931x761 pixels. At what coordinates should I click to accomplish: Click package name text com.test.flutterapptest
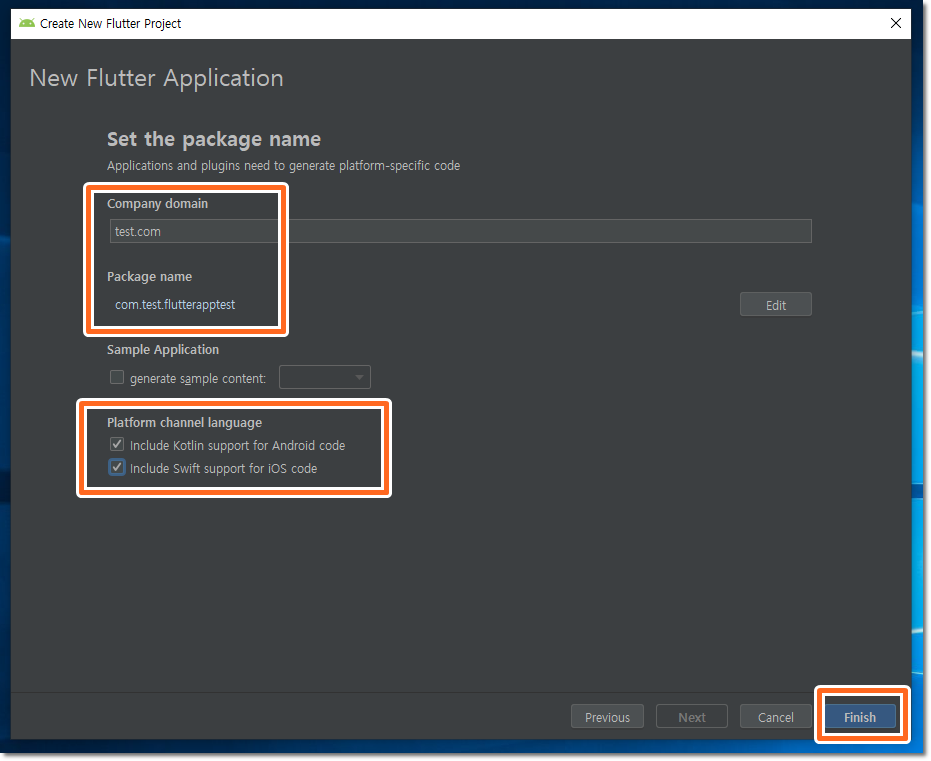[175, 305]
